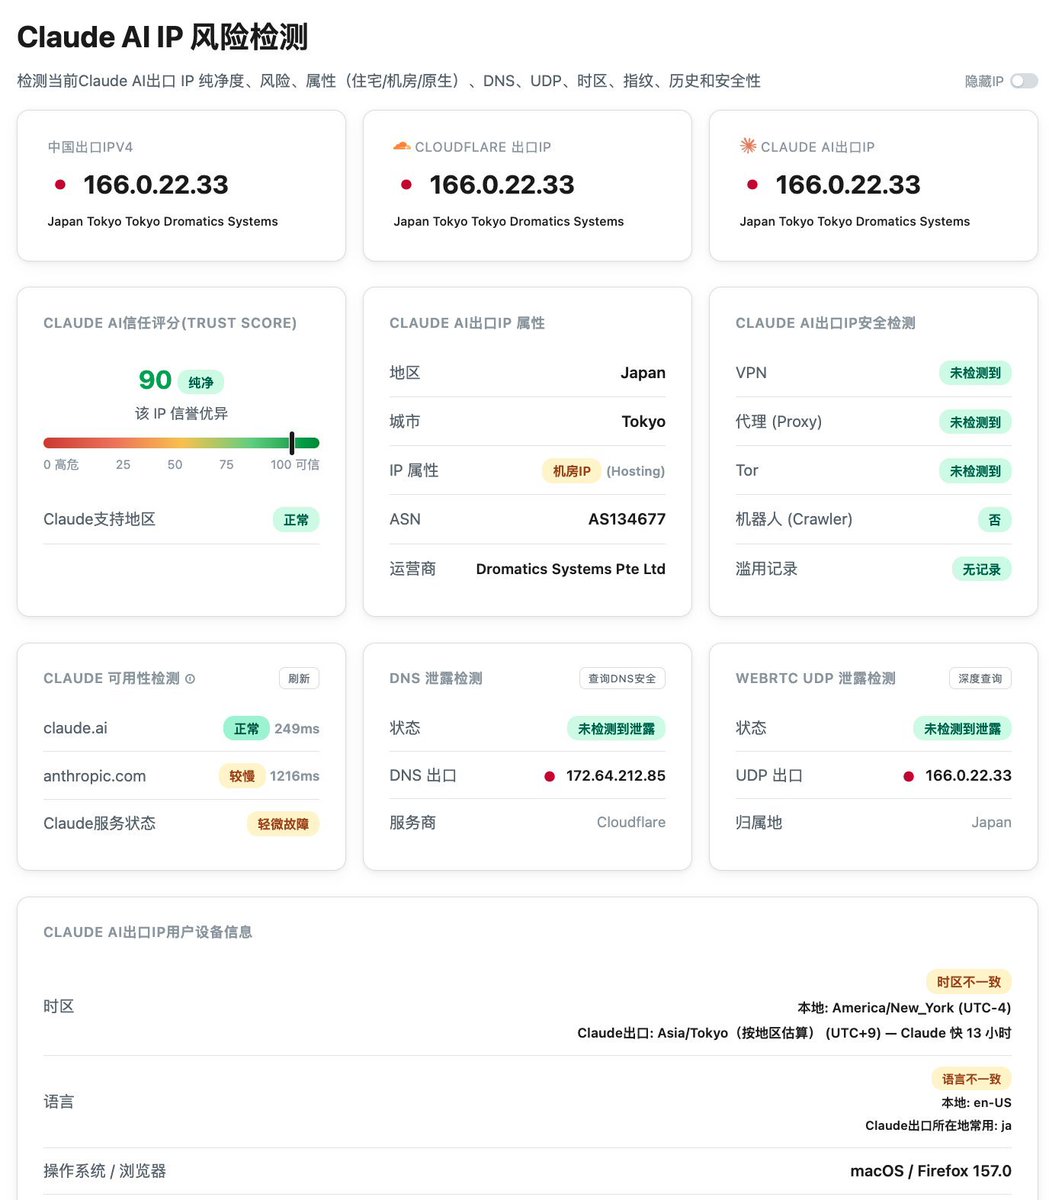Image resolution: width=1049 pixels, height=1200 pixels.
Task: Click the 纯净 badge next to score
Action: [x=201, y=382]
